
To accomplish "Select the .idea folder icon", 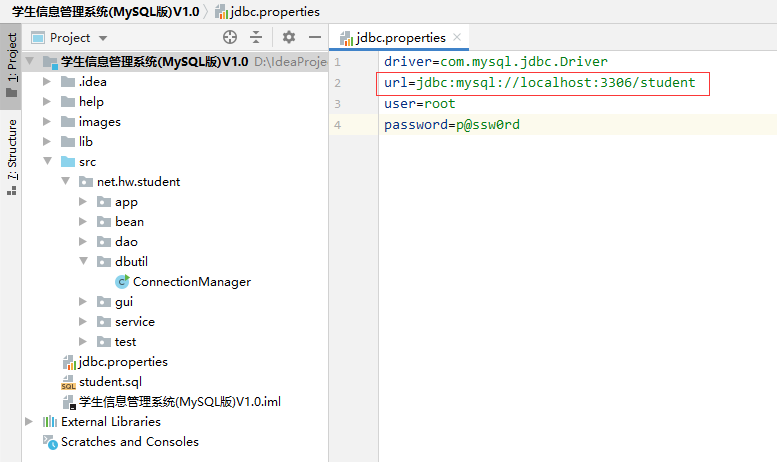I will tap(68, 81).
